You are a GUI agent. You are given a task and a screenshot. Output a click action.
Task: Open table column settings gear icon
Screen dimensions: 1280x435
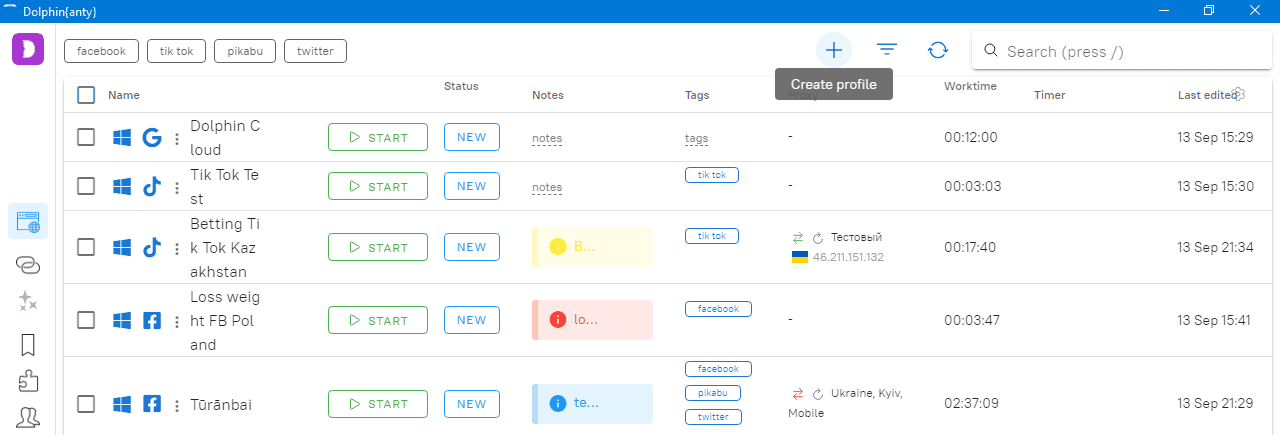tap(1238, 94)
